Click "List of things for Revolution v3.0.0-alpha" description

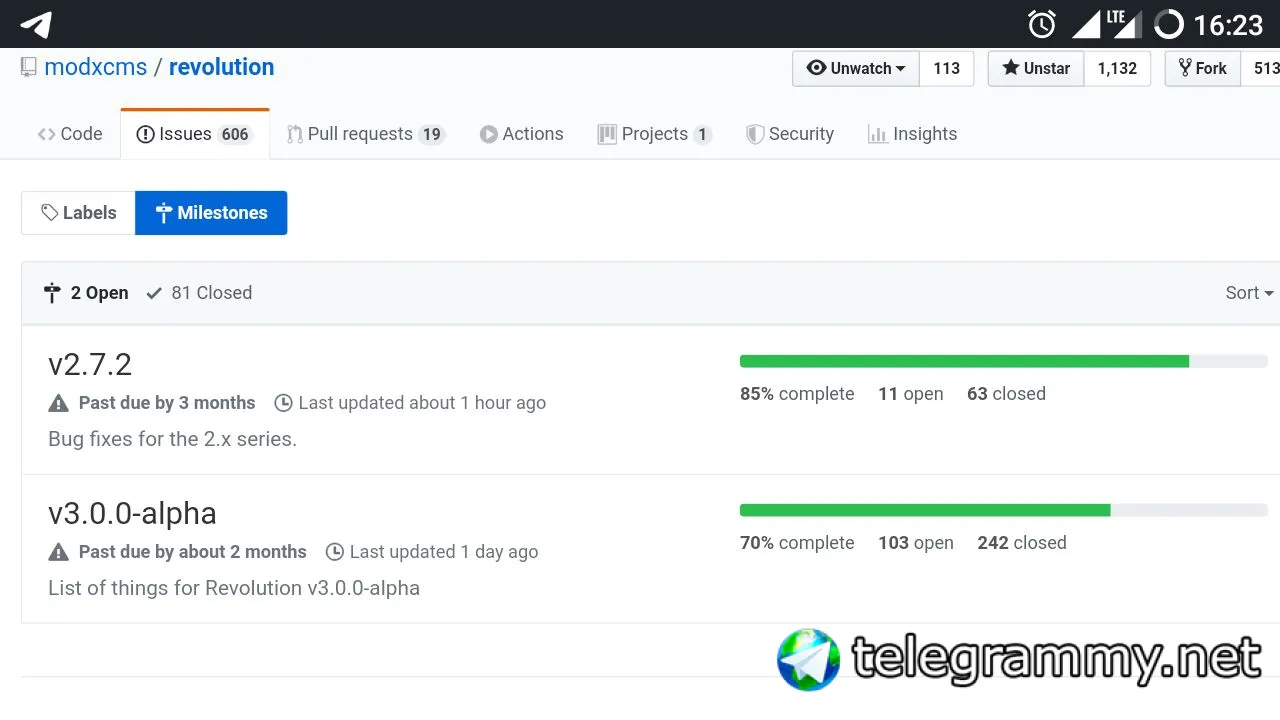click(234, 588)
